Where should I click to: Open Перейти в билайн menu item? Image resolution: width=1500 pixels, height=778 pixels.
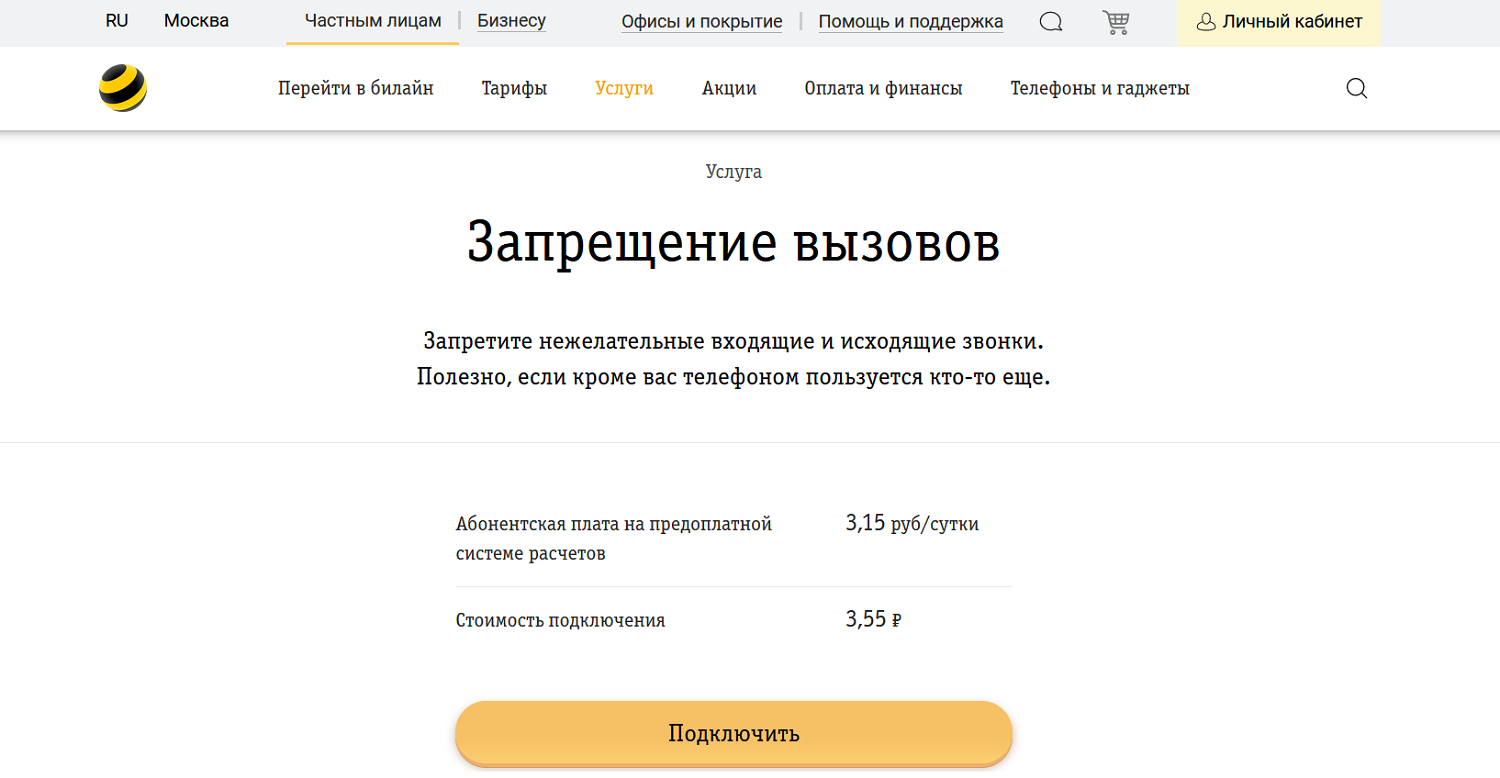355,88
